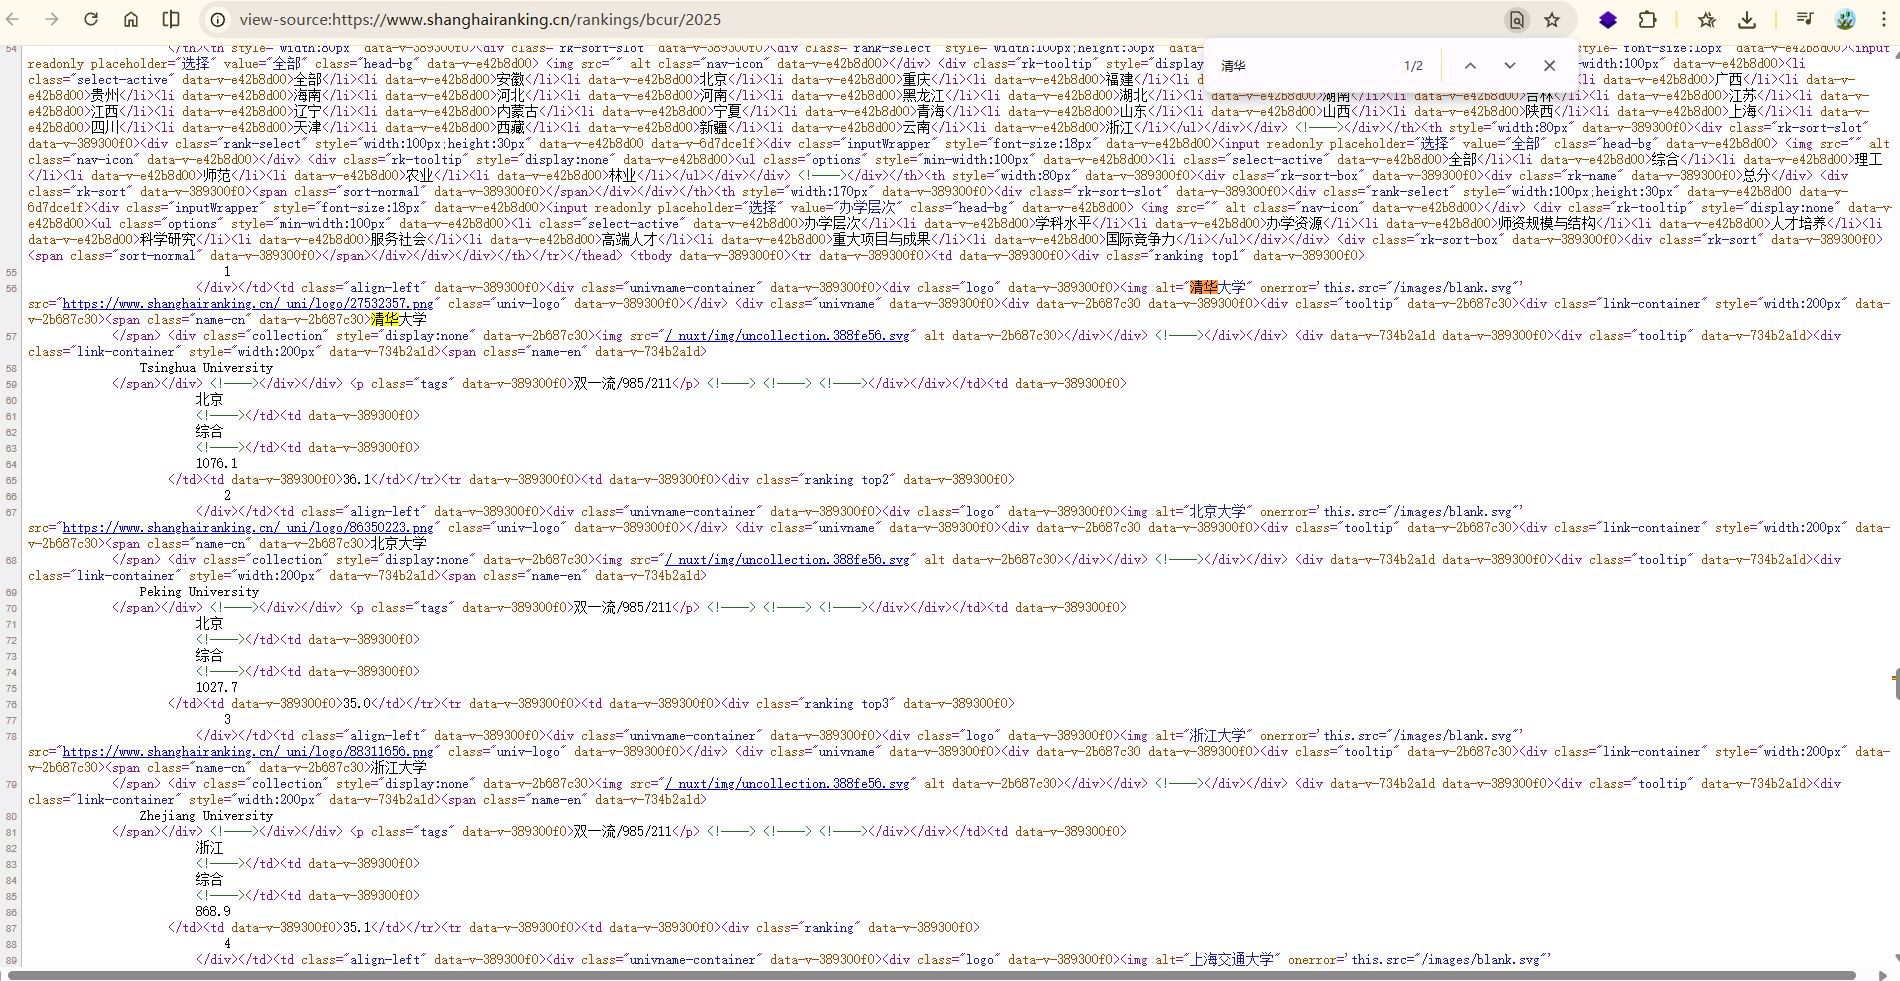Click the 上海交通大学 alt text
This screenshot has width=1900, height=981.
[1231, 959]
